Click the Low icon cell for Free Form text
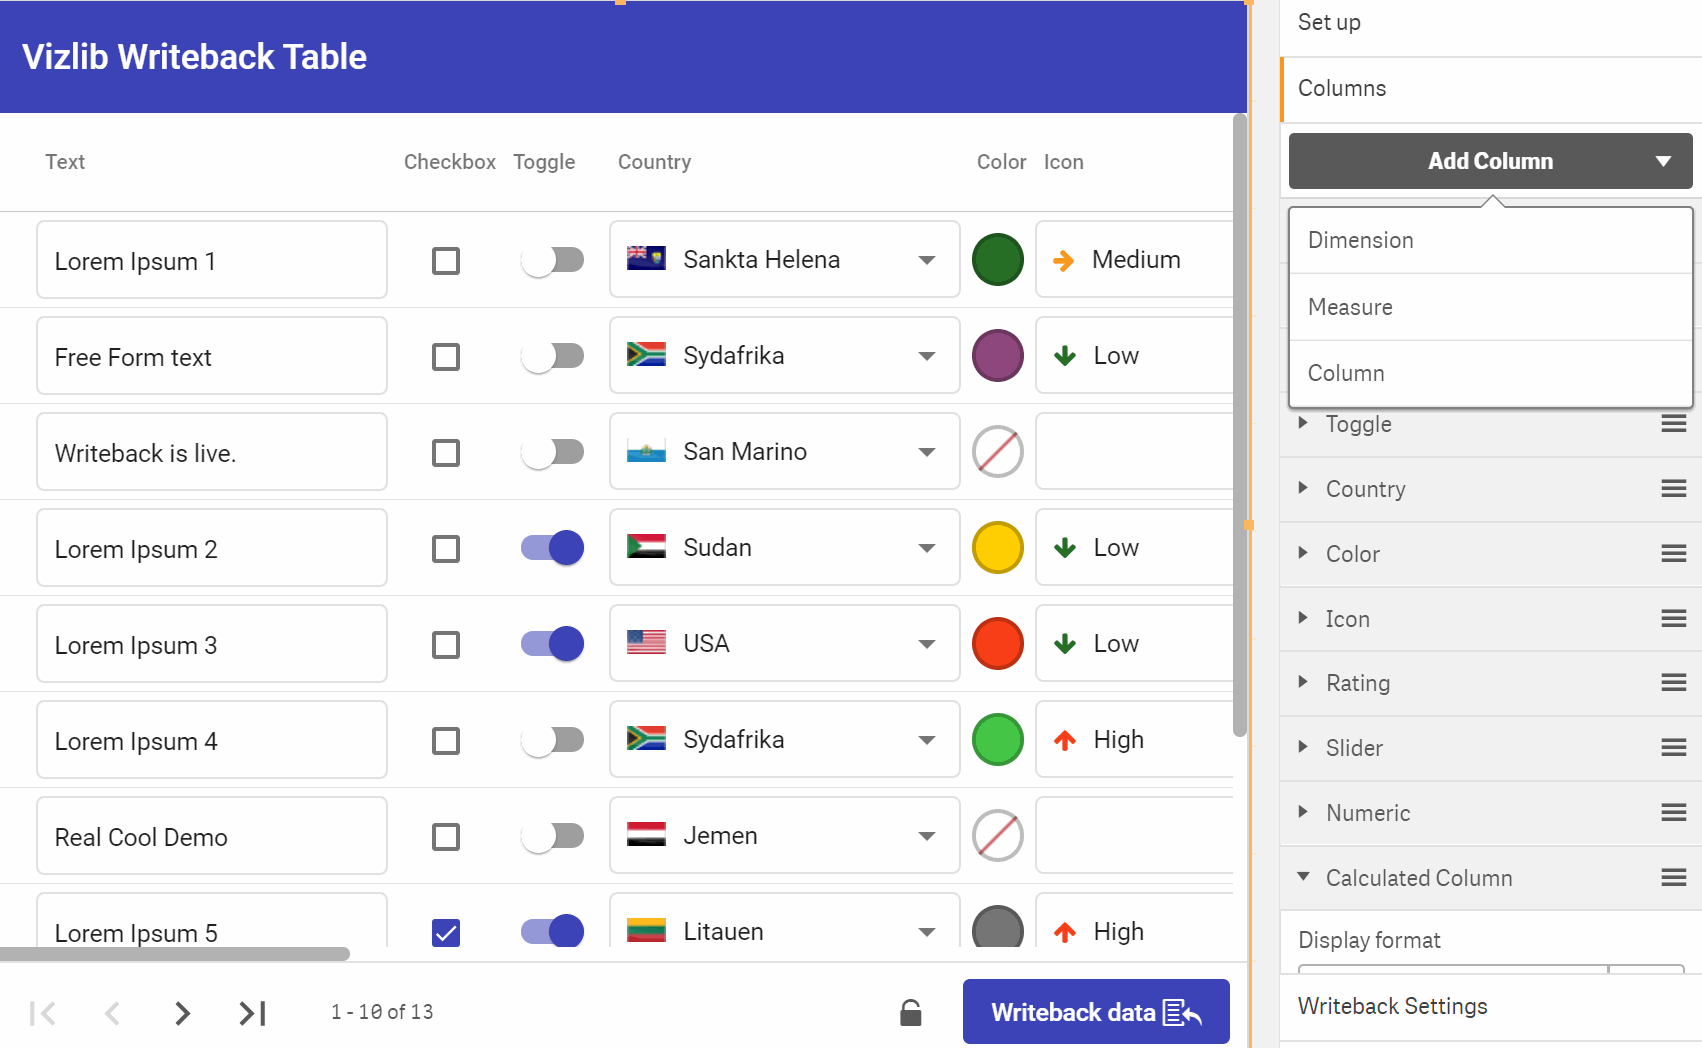 [1134, 356]
